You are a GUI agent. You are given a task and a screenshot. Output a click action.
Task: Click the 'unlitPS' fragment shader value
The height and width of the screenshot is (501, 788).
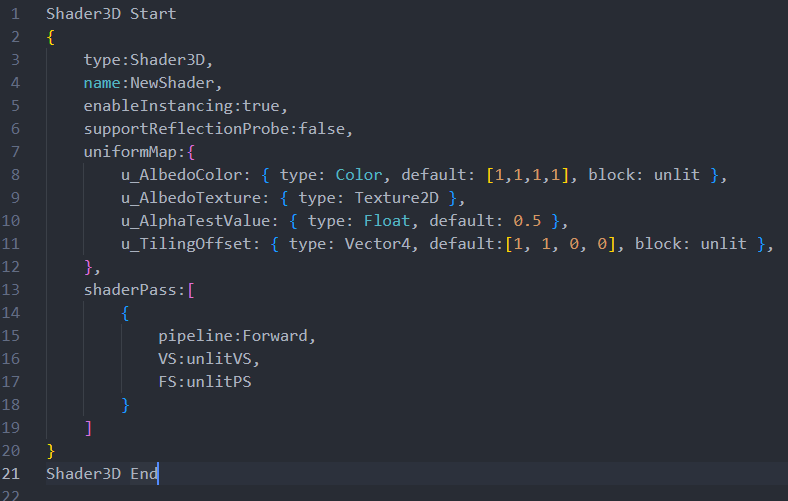pos(217,381)
